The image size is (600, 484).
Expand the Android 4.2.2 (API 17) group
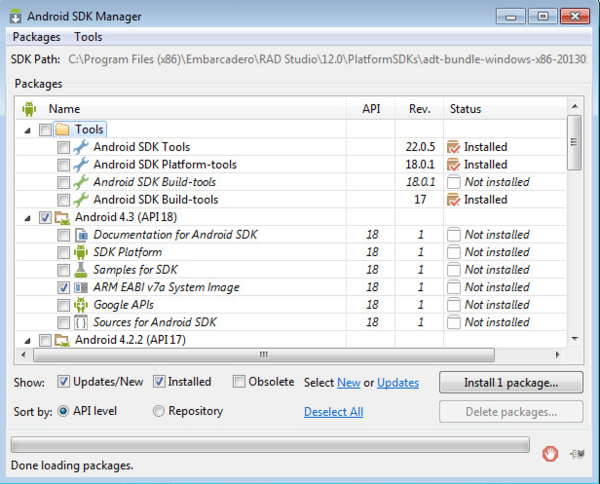[26, 340]
